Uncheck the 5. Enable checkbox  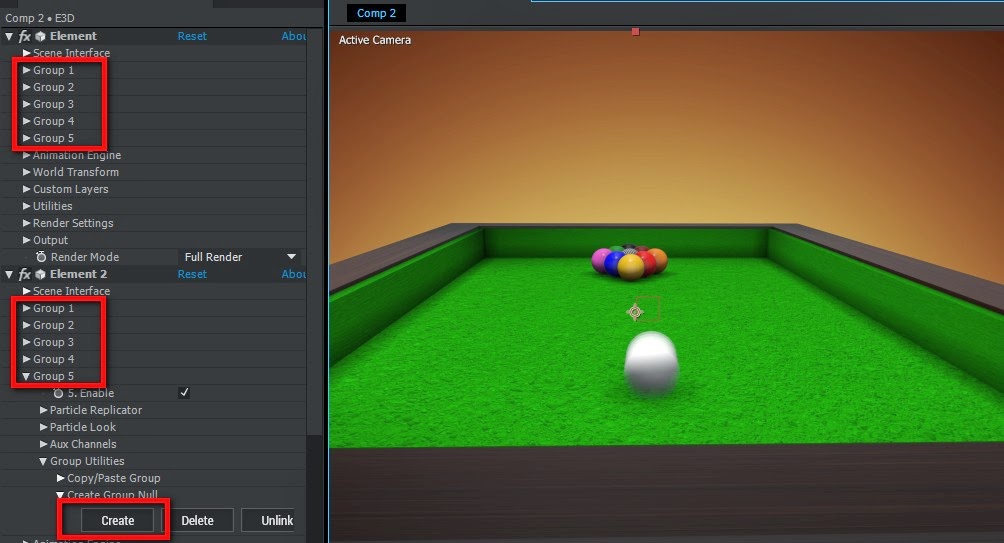pos(184,393)
